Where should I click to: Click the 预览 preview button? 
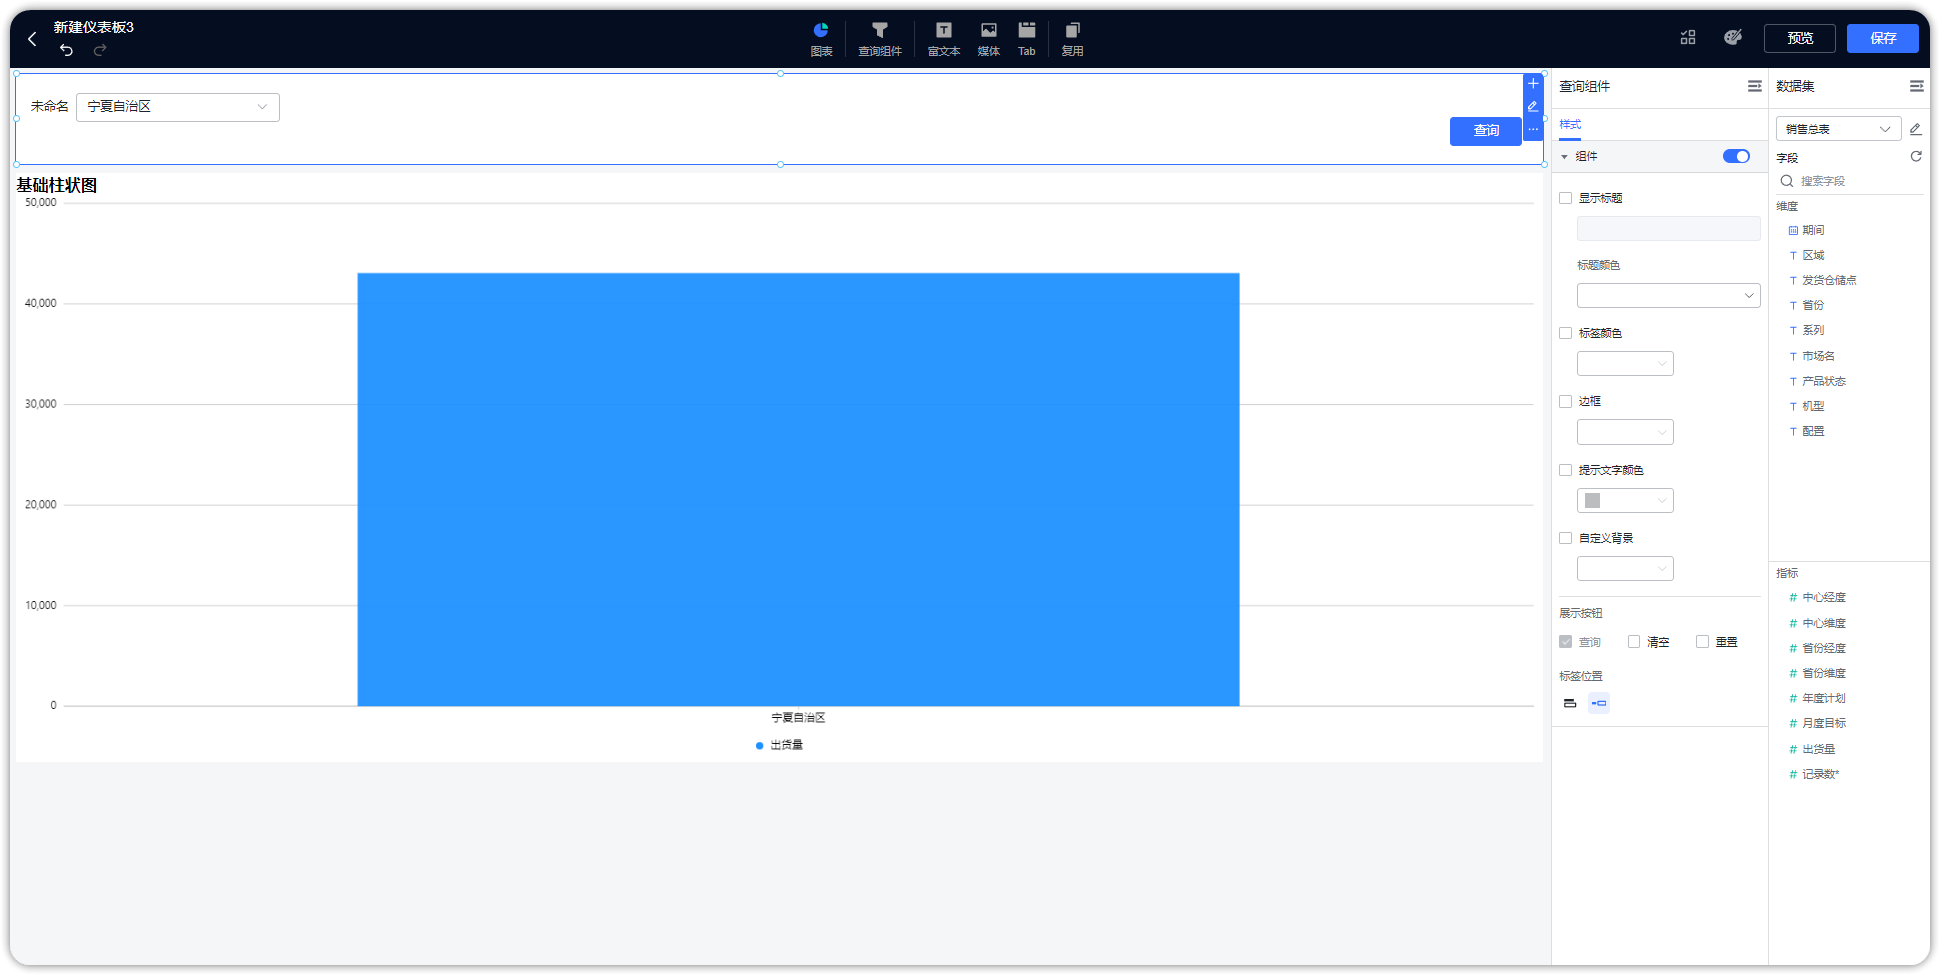(1800, 38)
